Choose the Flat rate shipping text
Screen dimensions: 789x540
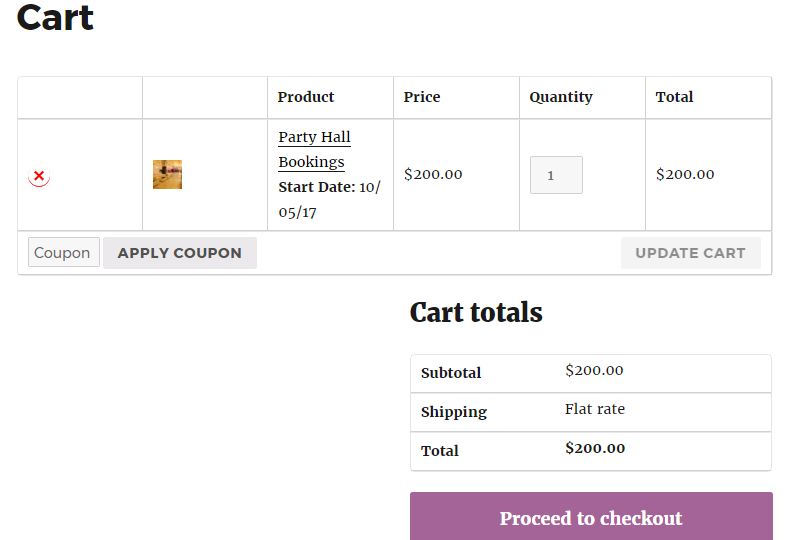pos(595,409)
